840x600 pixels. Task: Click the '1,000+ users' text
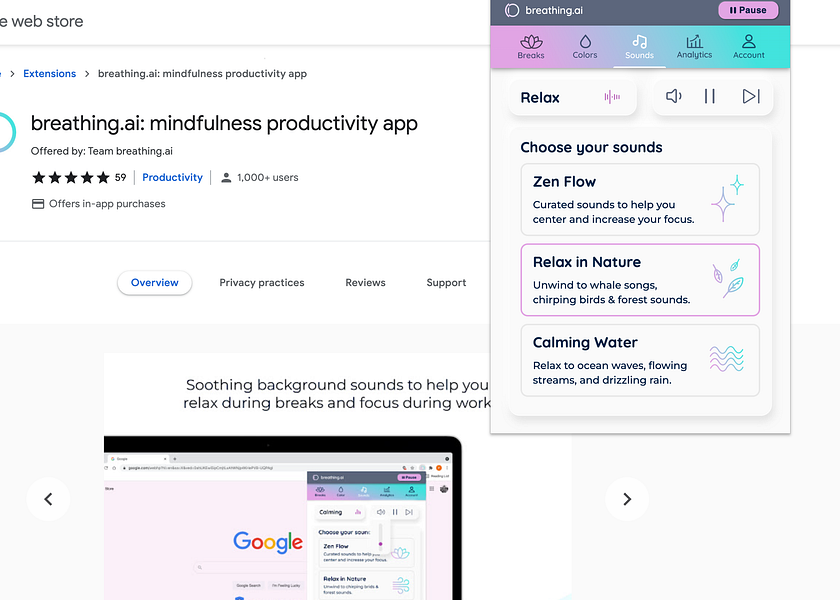coord(268,177)
